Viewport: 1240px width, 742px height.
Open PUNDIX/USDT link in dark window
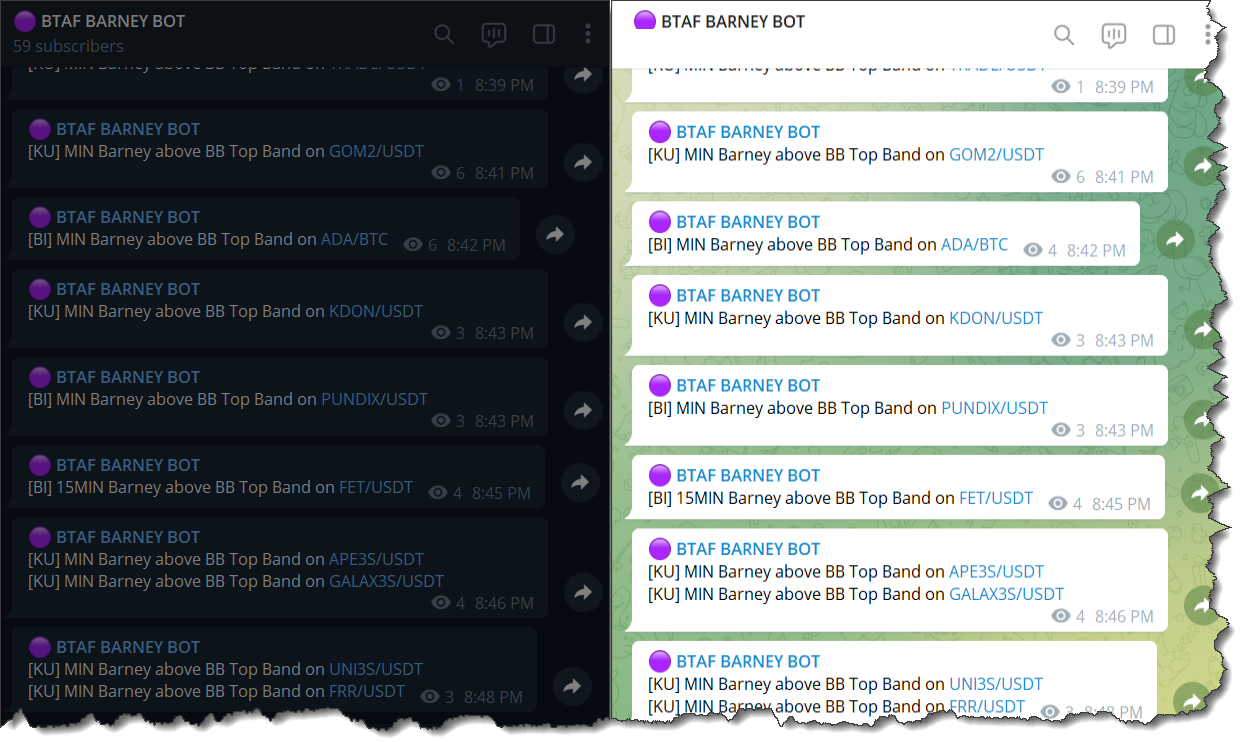374,399
